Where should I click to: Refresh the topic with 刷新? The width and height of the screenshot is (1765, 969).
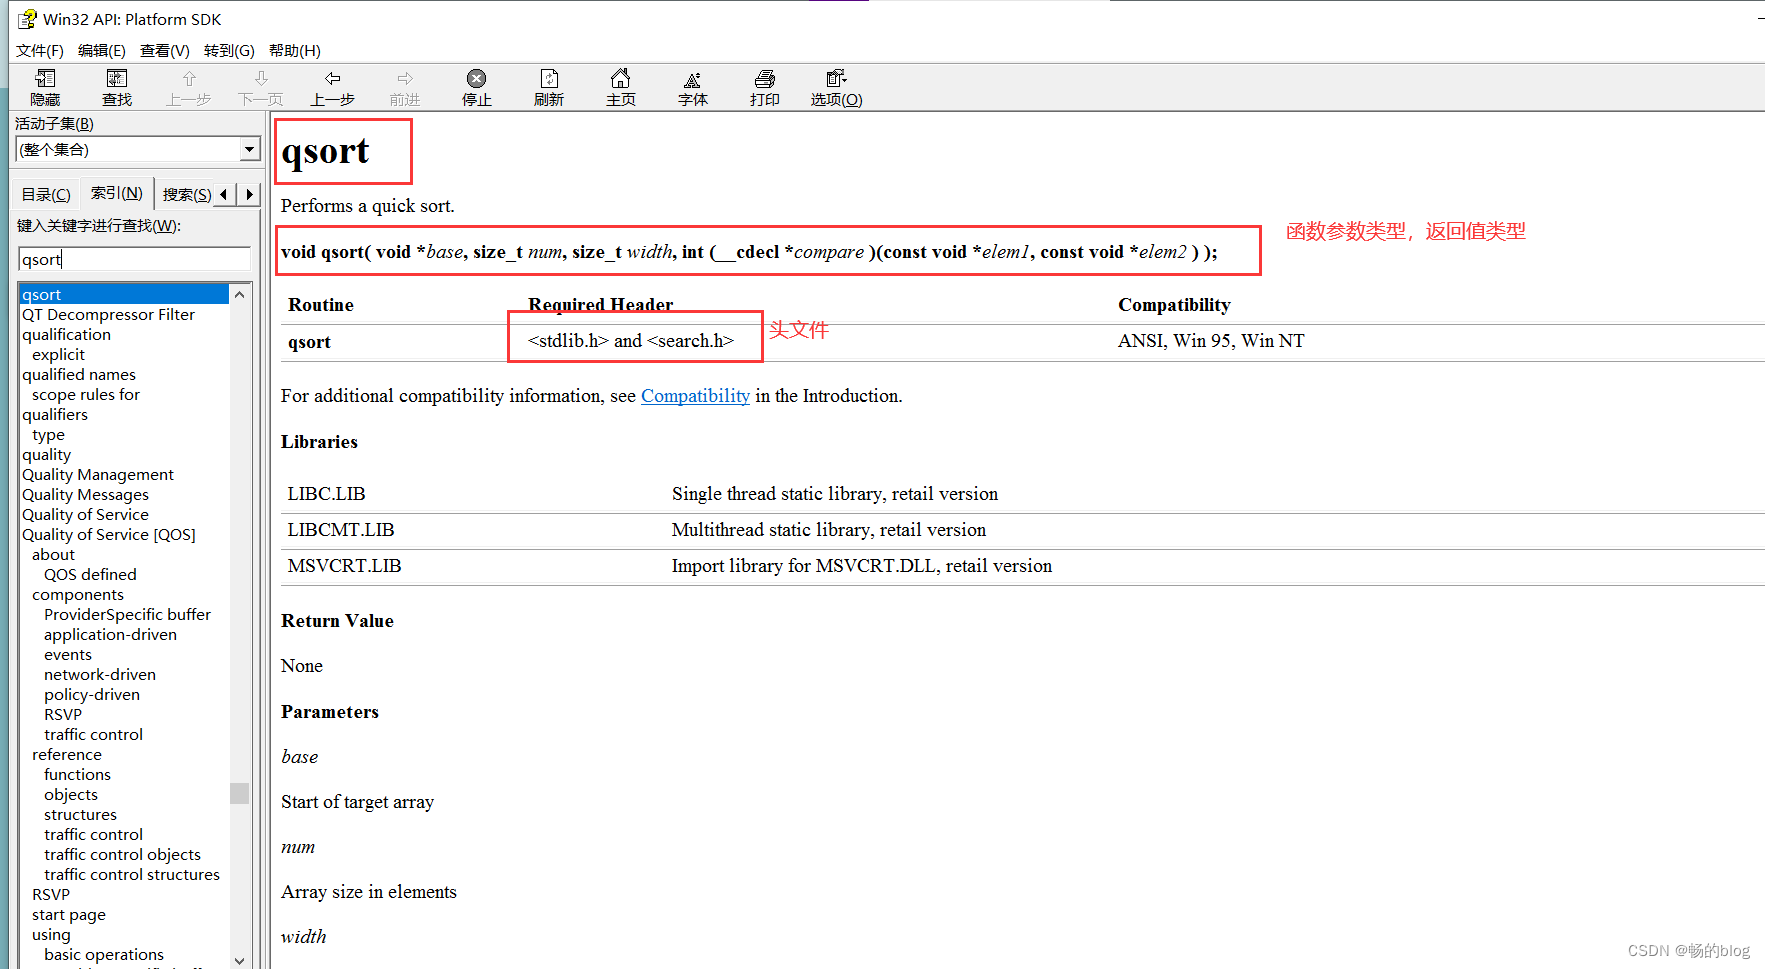pos(549,87)
